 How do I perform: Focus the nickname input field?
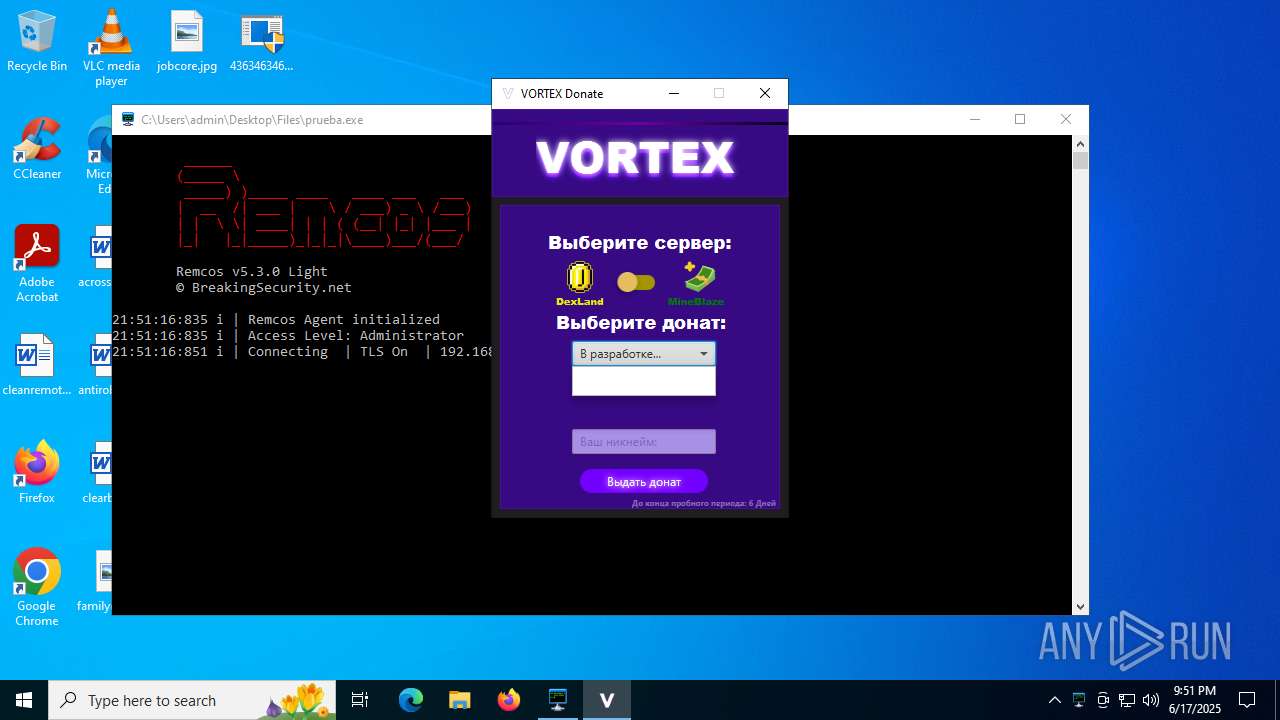(643, 441)
